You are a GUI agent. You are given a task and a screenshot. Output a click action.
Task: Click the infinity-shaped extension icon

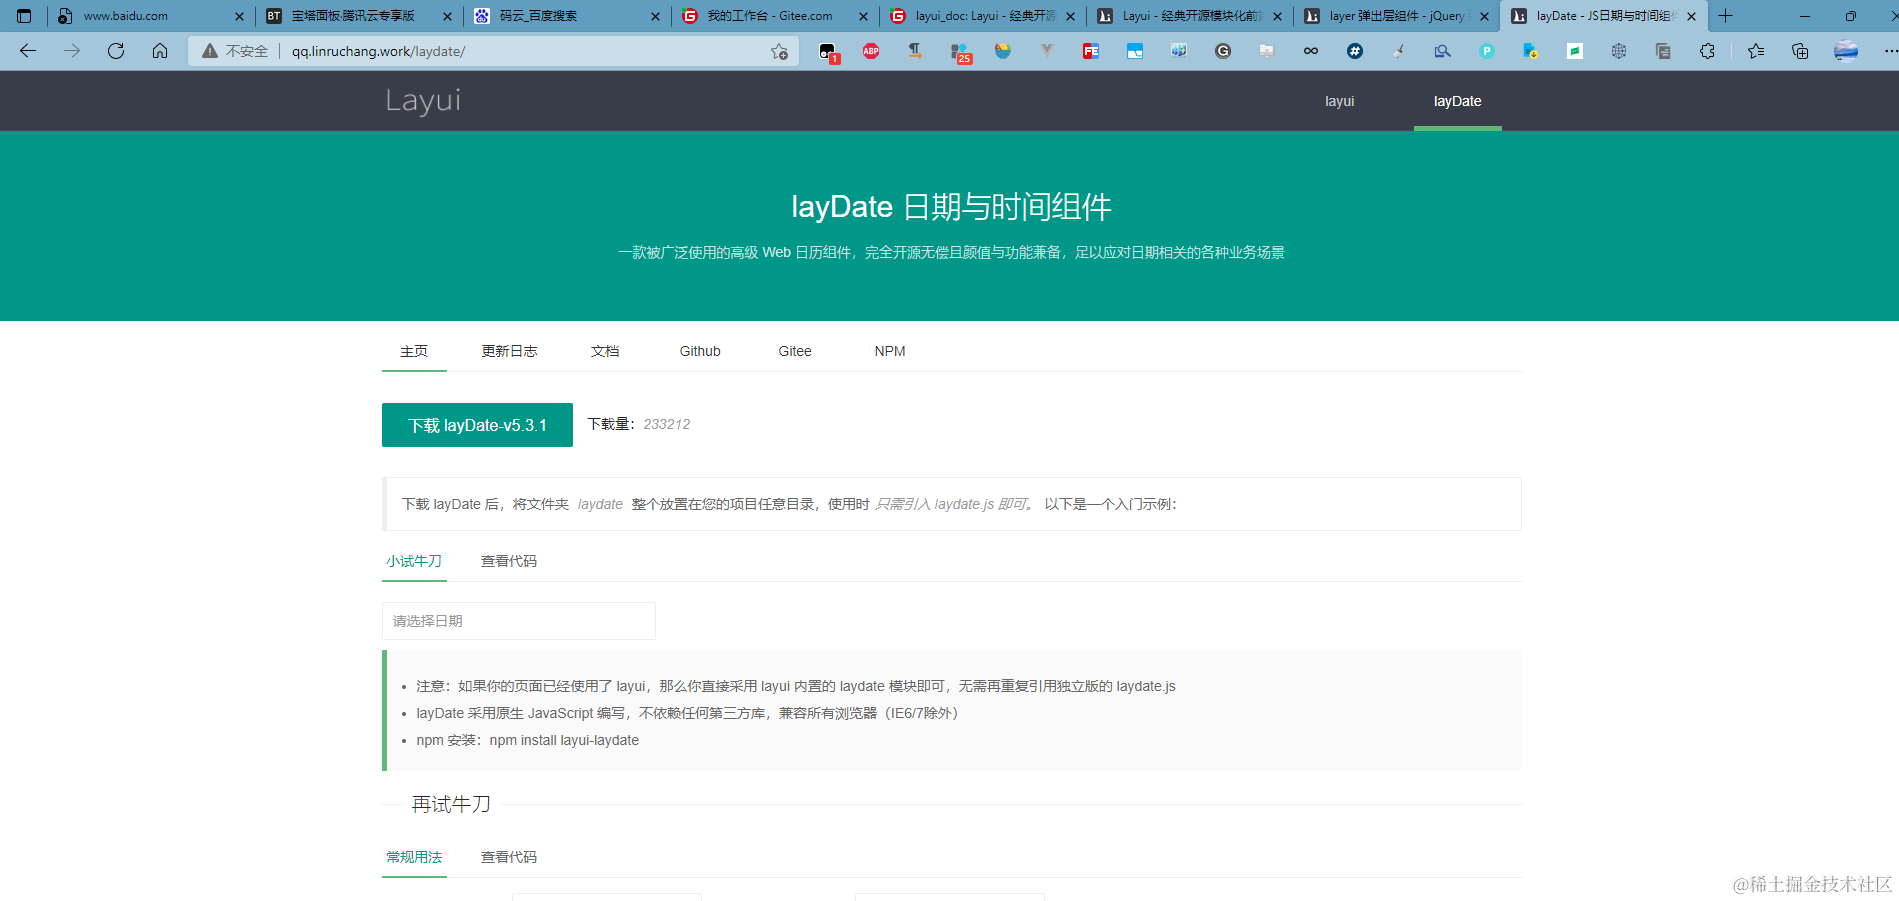click(x=1310, y=51)
